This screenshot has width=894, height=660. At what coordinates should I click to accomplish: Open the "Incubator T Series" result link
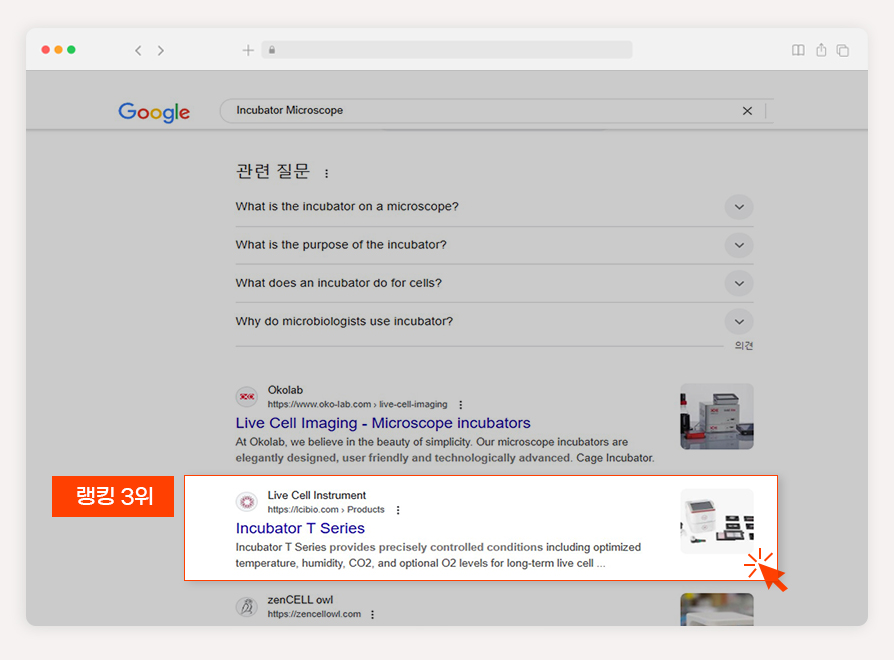(x=300, y=528)
